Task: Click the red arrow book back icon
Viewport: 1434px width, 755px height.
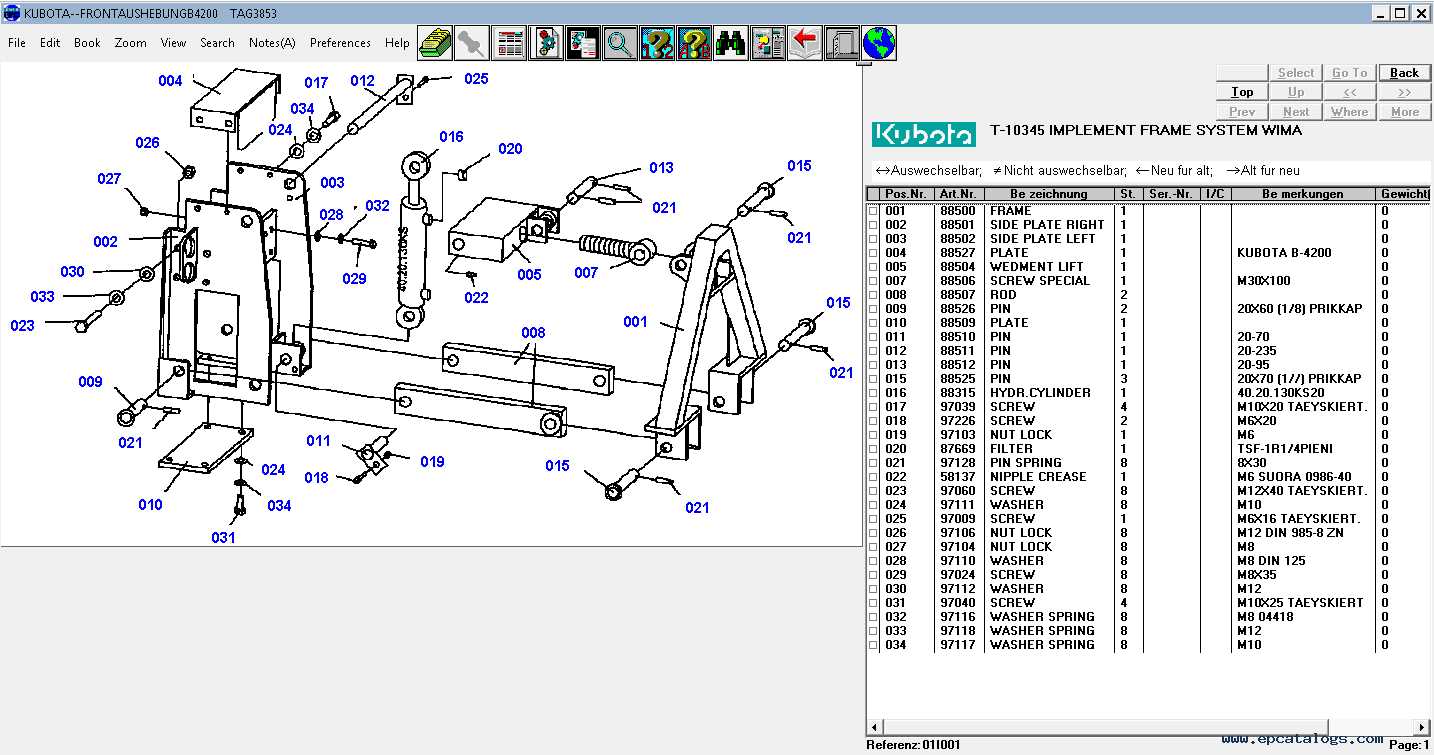Action: pyautogui.click(x=805, y=43)
